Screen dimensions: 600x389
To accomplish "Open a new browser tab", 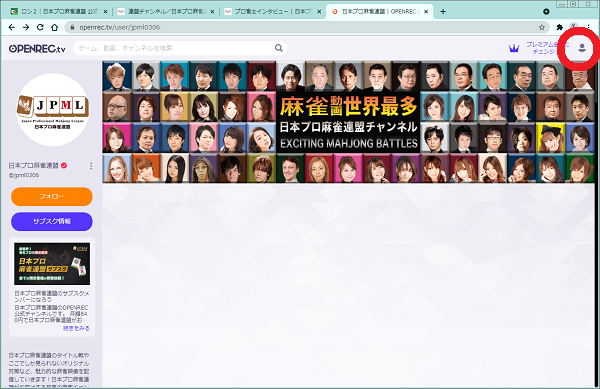I will [443, 11].
